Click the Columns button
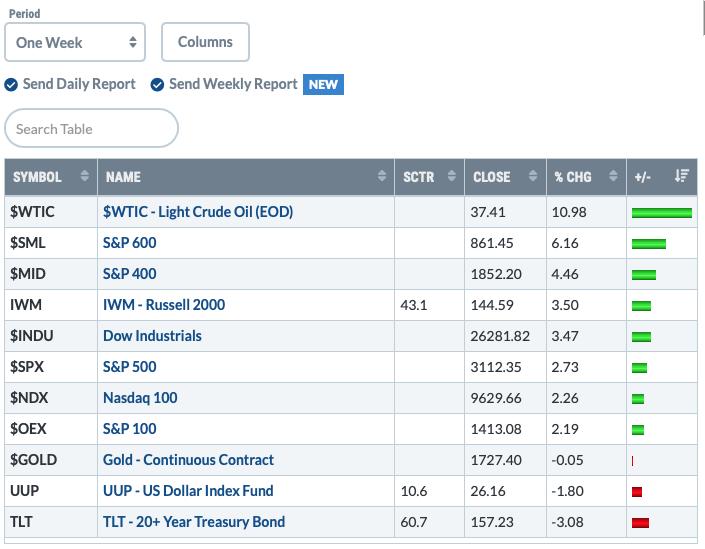The image size is (705, 549). 205,42
